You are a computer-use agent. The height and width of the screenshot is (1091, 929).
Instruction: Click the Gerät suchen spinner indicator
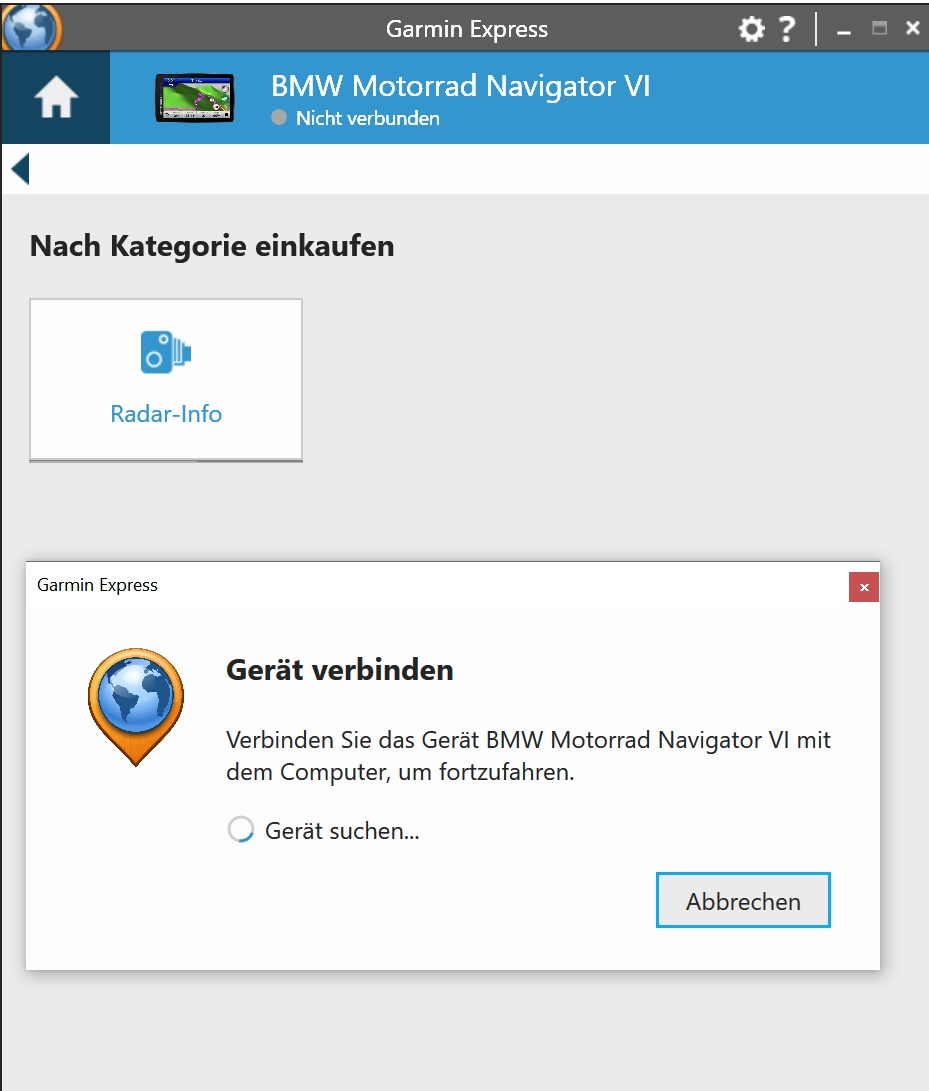coord(240,828)
